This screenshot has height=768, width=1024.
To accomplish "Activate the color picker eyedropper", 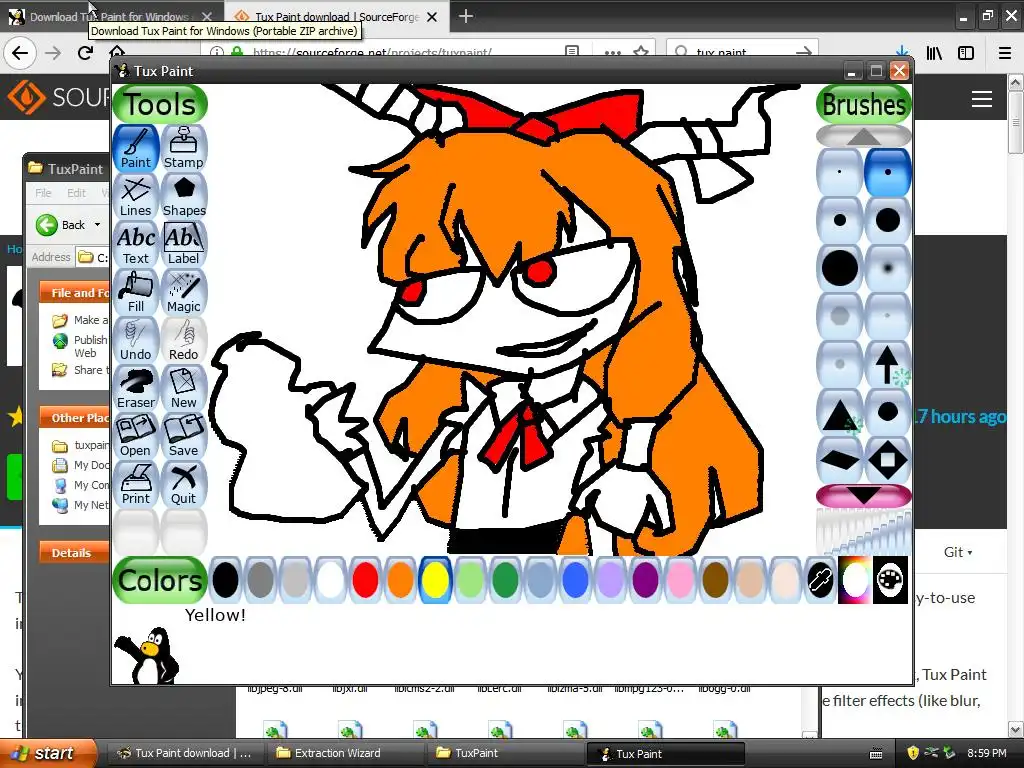I will coord(820,580).
